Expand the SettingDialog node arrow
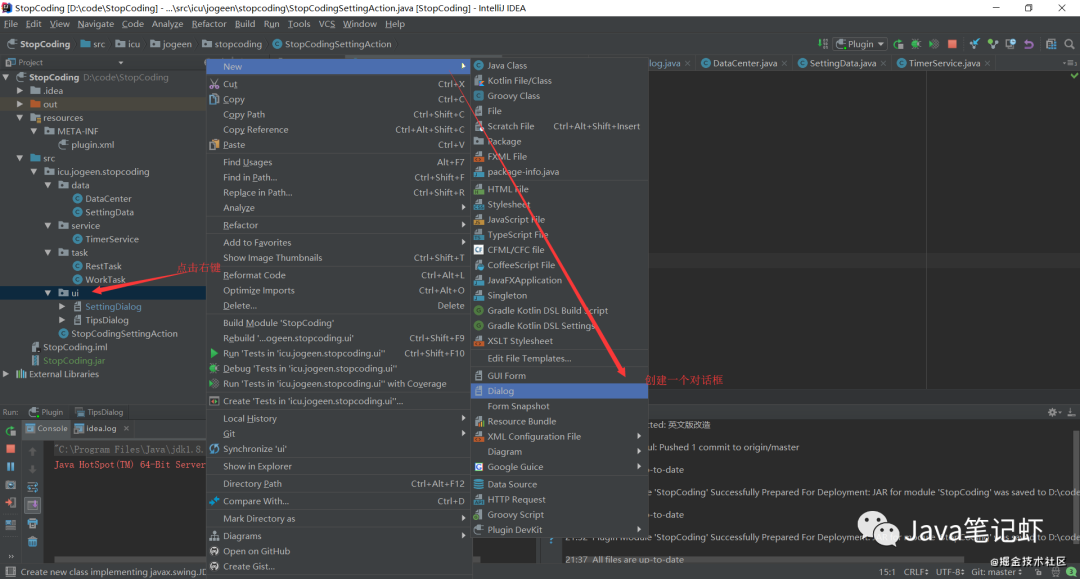The image size is (1080, 579). tap(62, 306)
